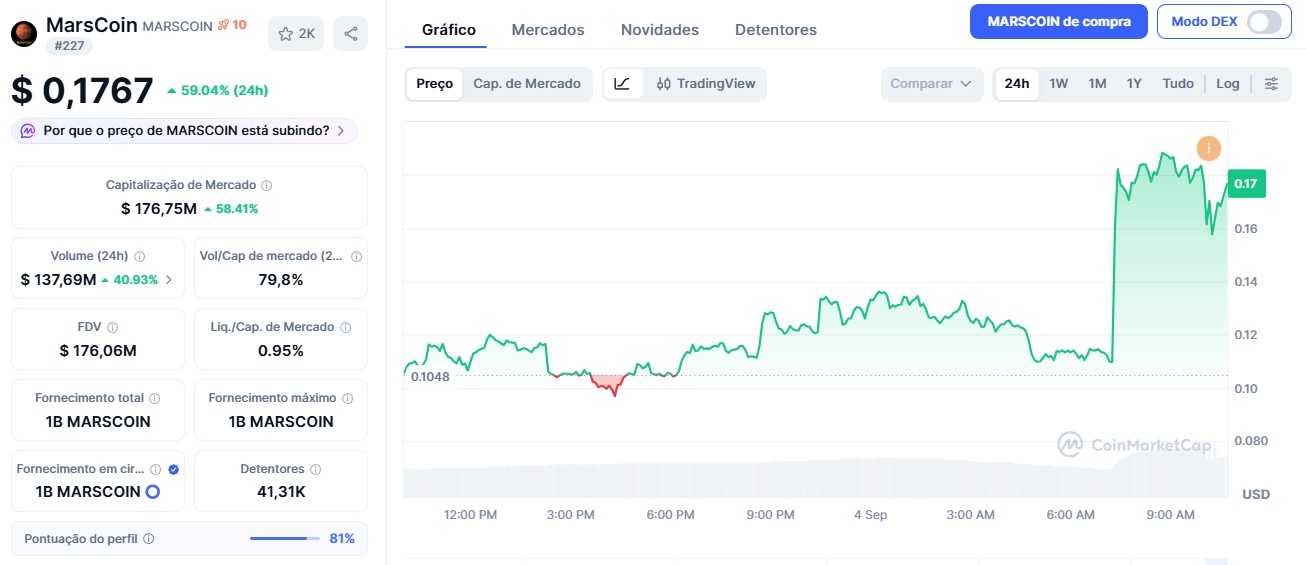
Task: Open the Mercados tab
Action: click(548, 30)
